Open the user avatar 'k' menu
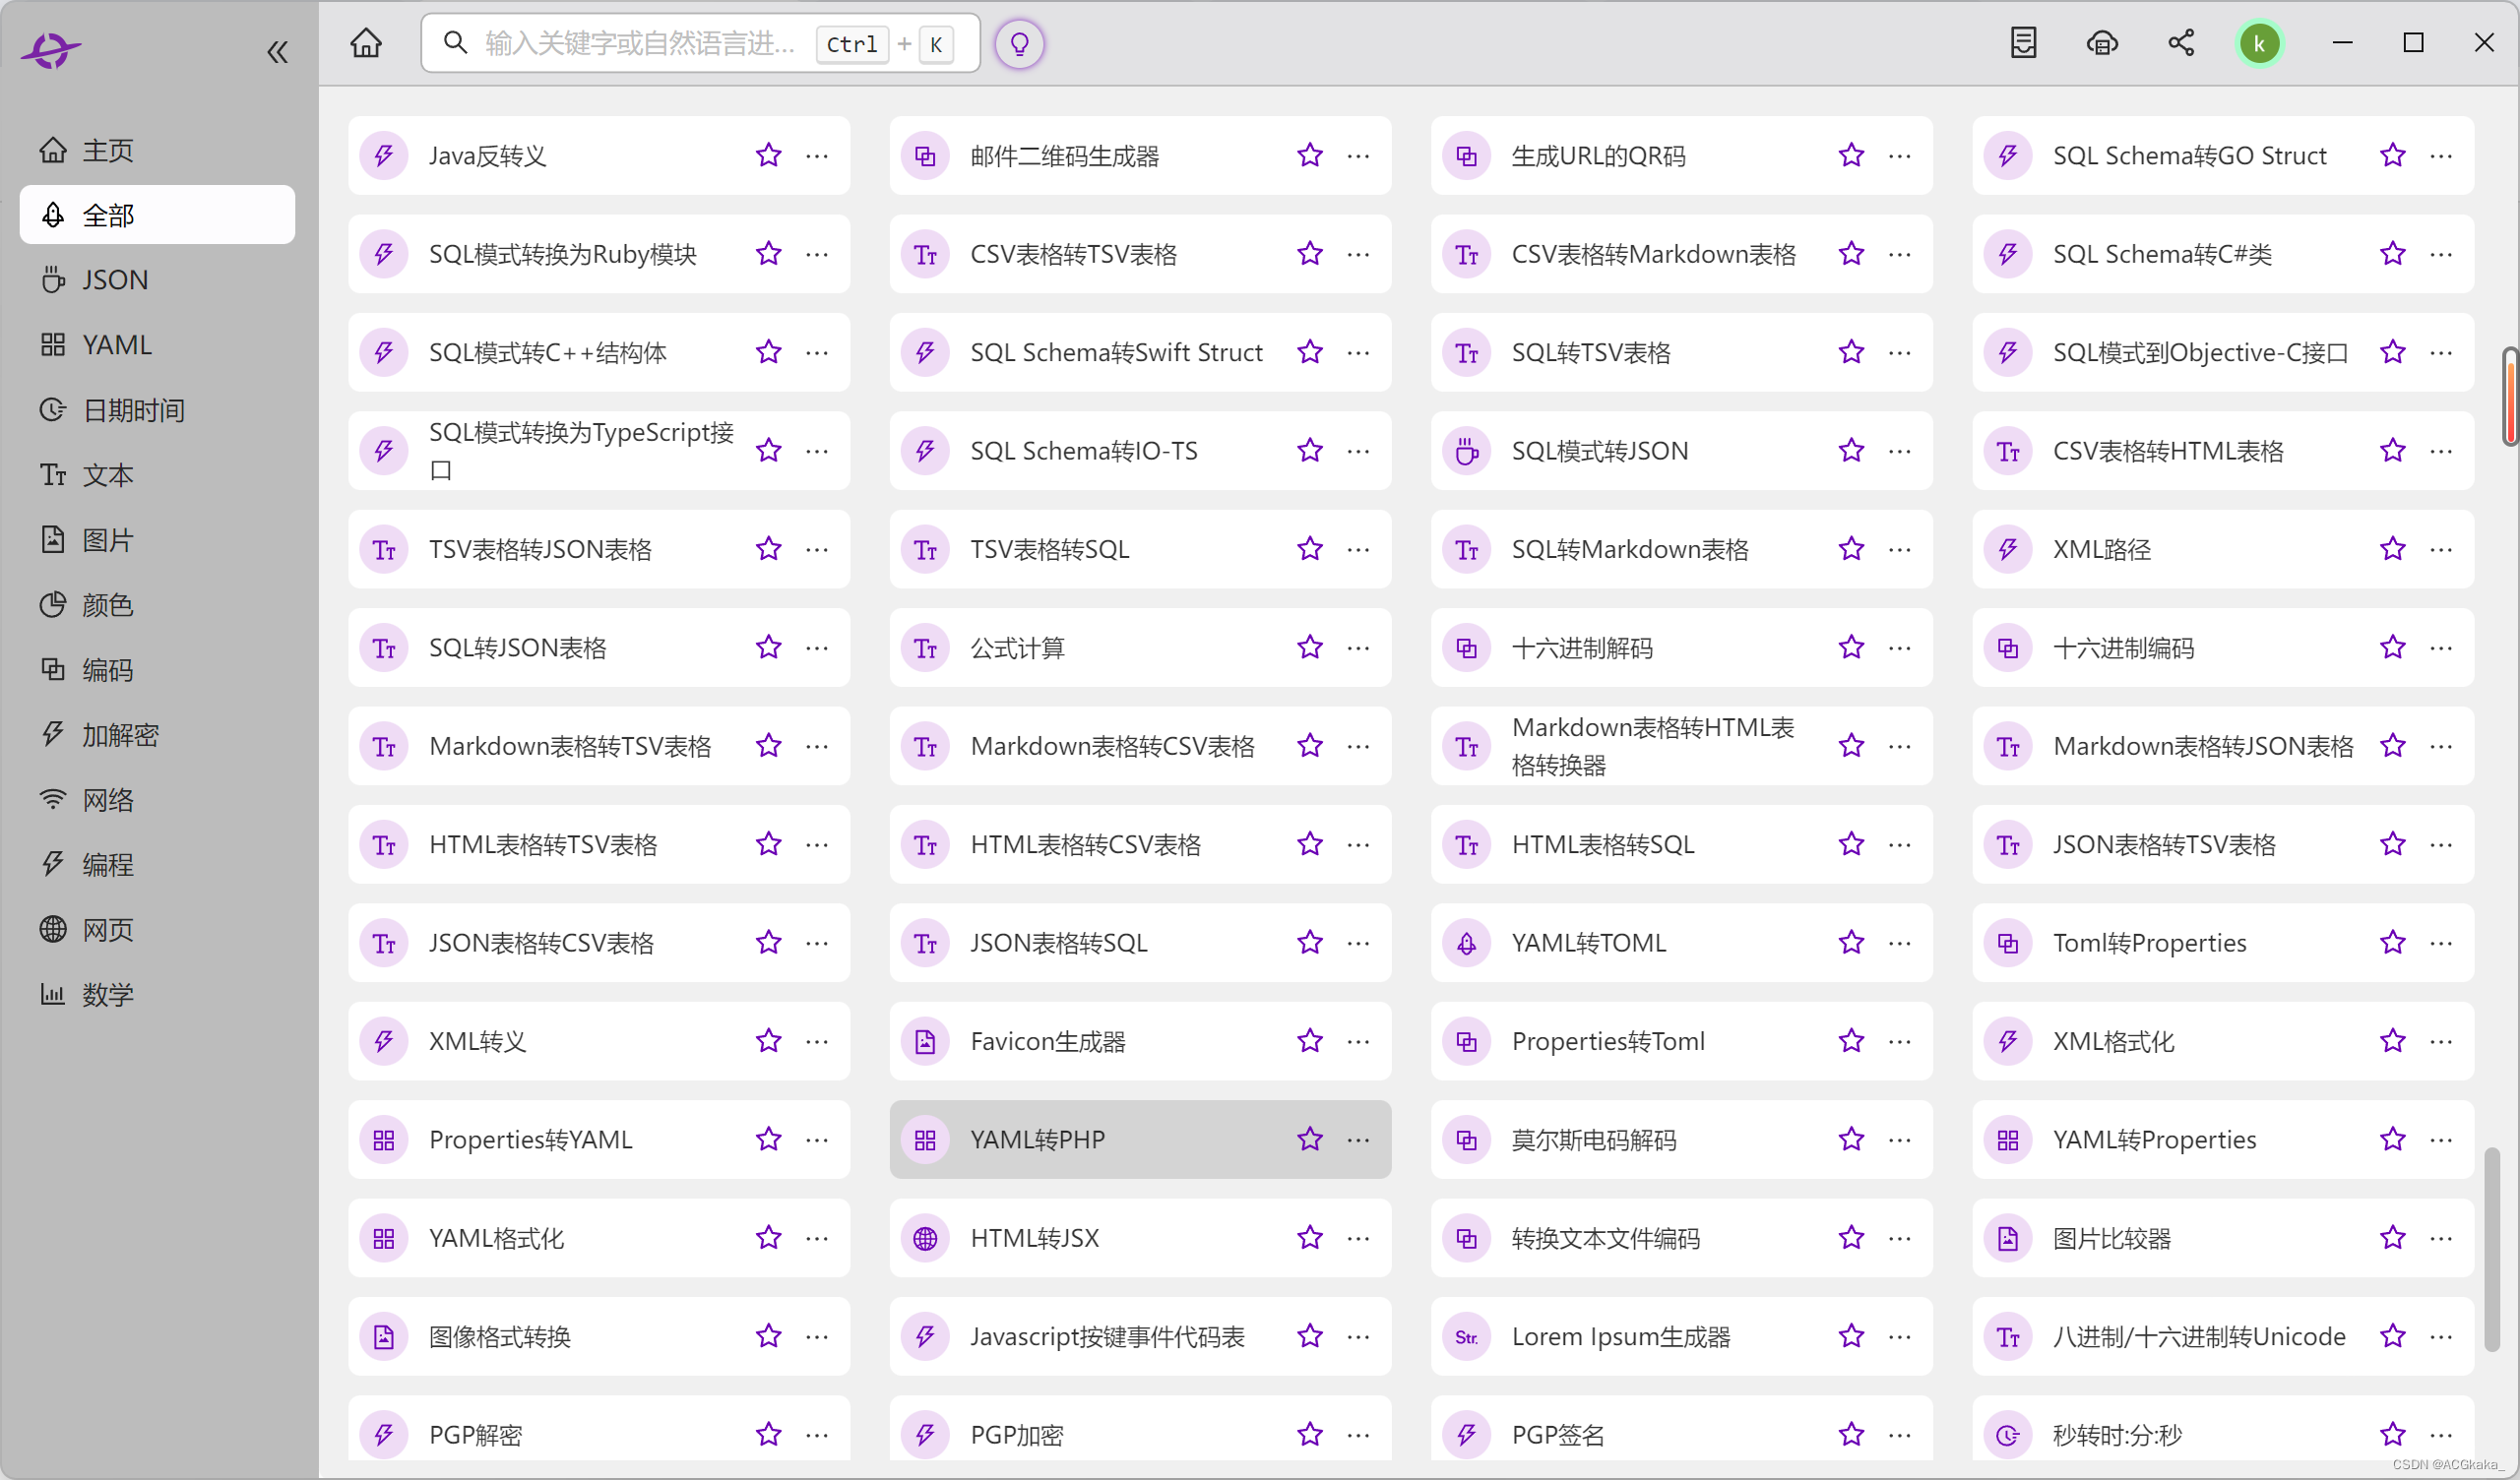The image size is (2520, 1480). tap(2259, 43)
